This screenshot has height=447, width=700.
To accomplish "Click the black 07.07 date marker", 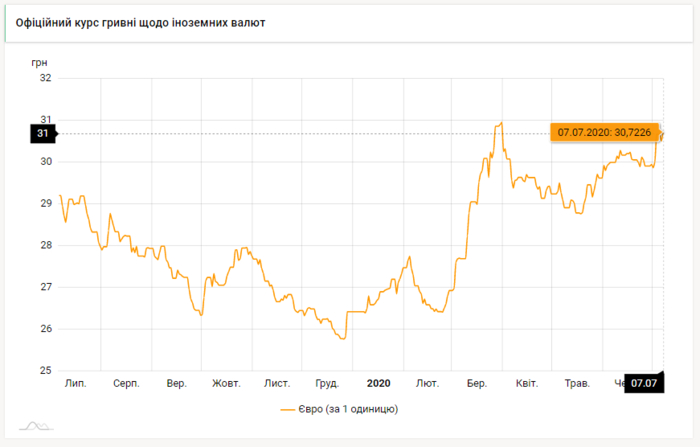I will [x=643, y=383].
